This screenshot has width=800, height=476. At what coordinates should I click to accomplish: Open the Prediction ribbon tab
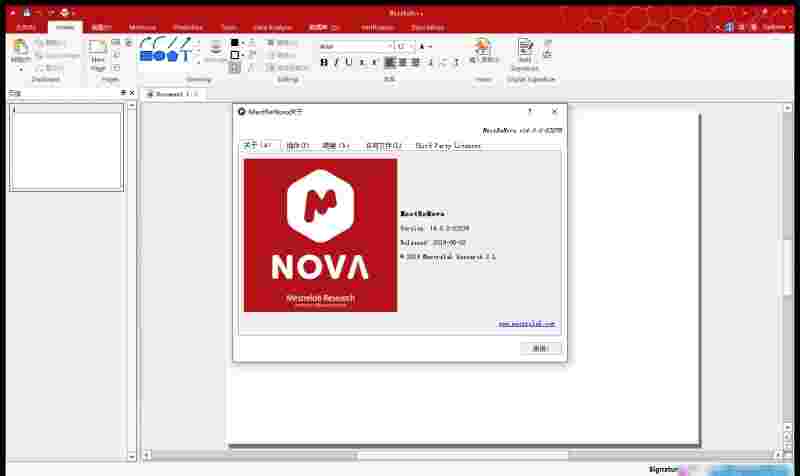point(188,28)
